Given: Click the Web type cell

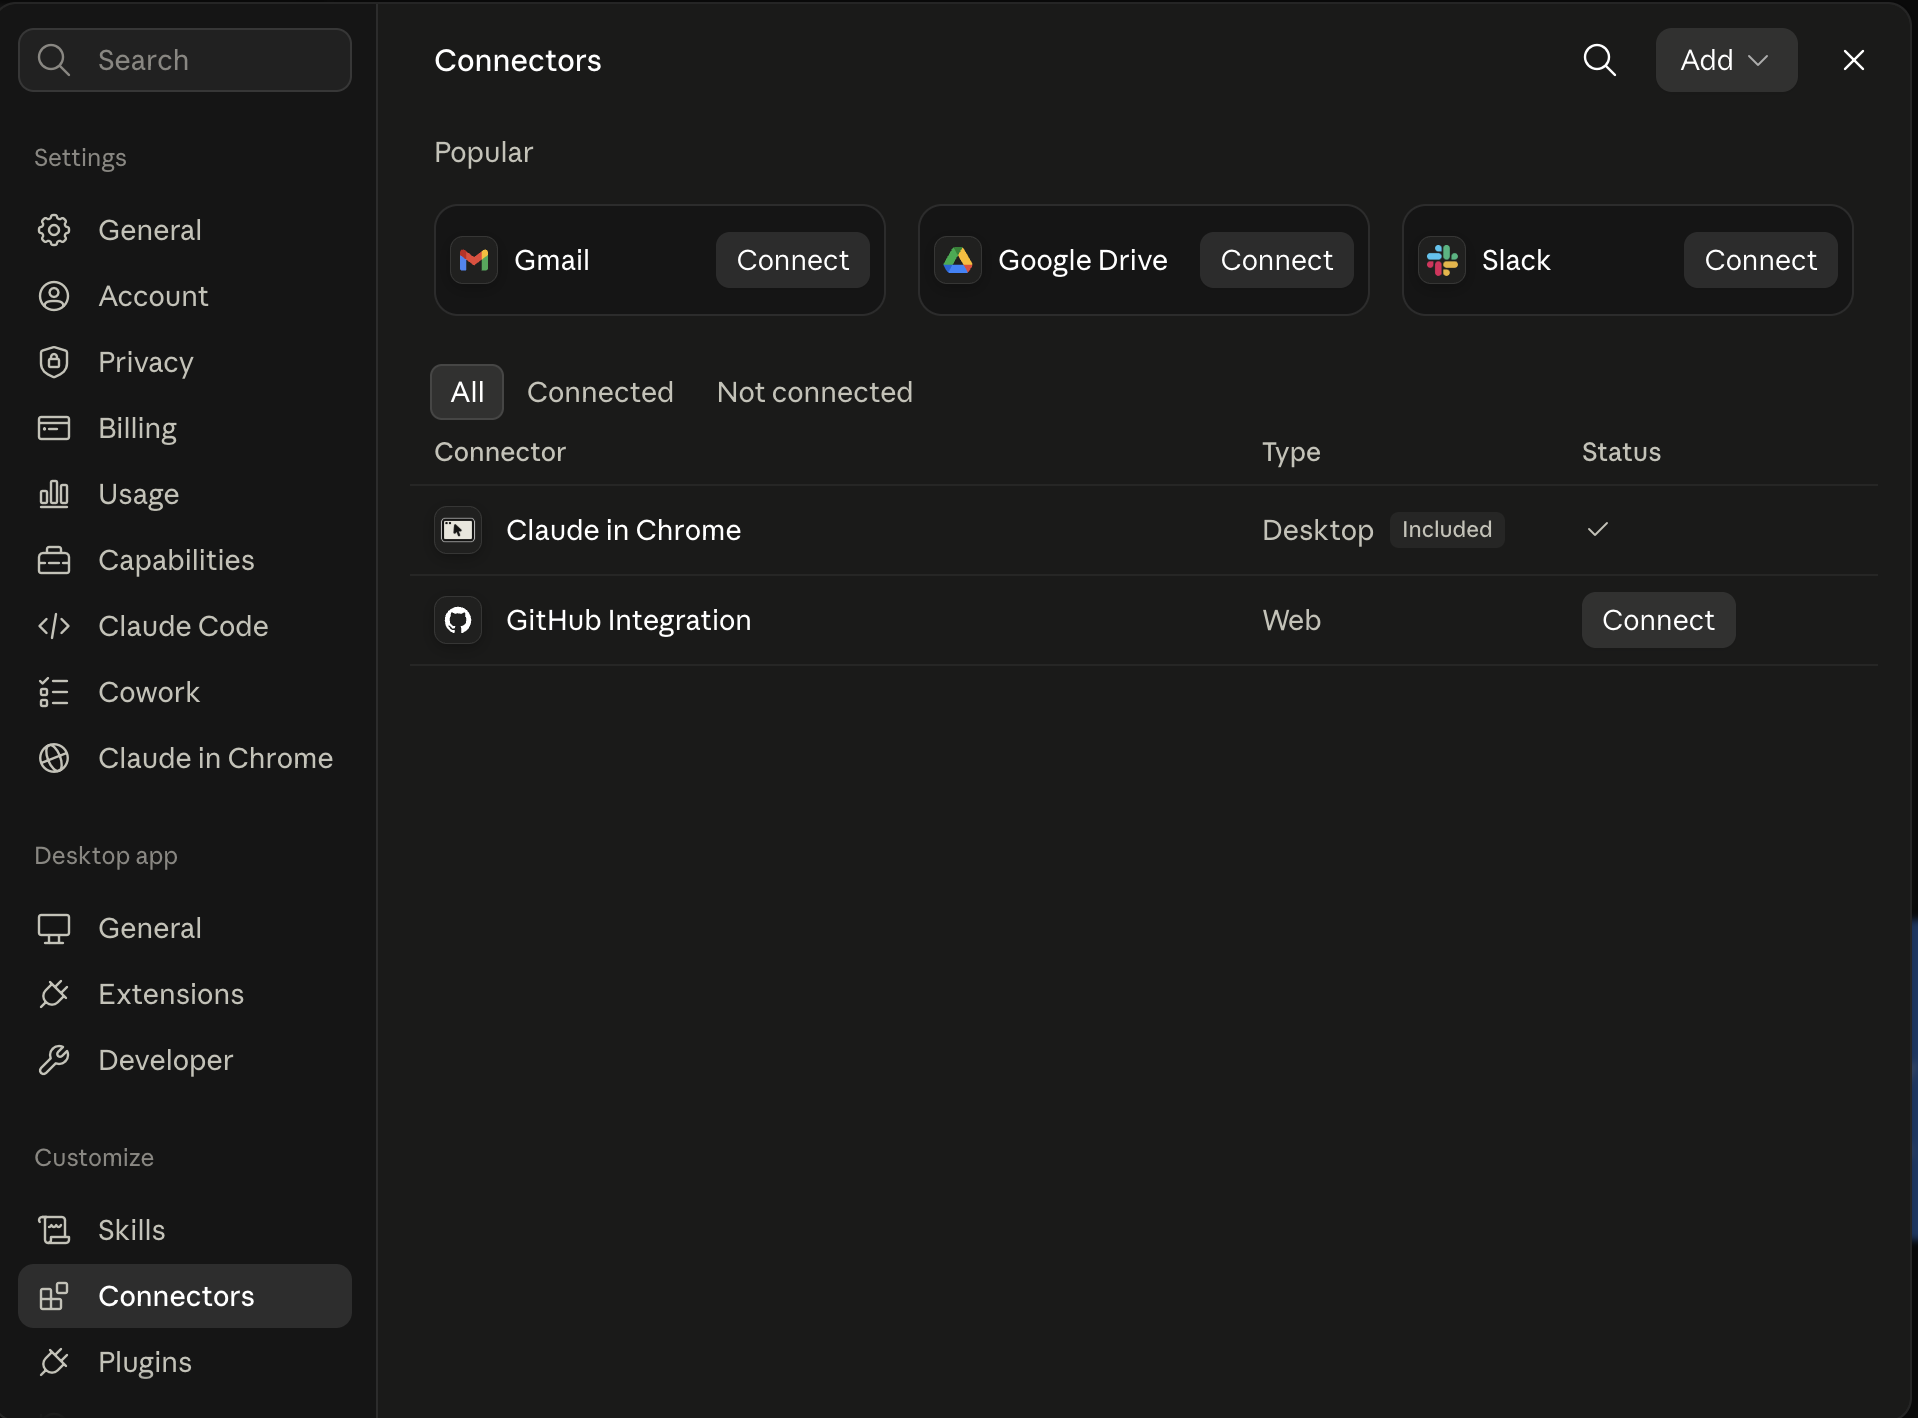Looking at the screenshot, I should pyautogui.click(x=1291, y=620).
